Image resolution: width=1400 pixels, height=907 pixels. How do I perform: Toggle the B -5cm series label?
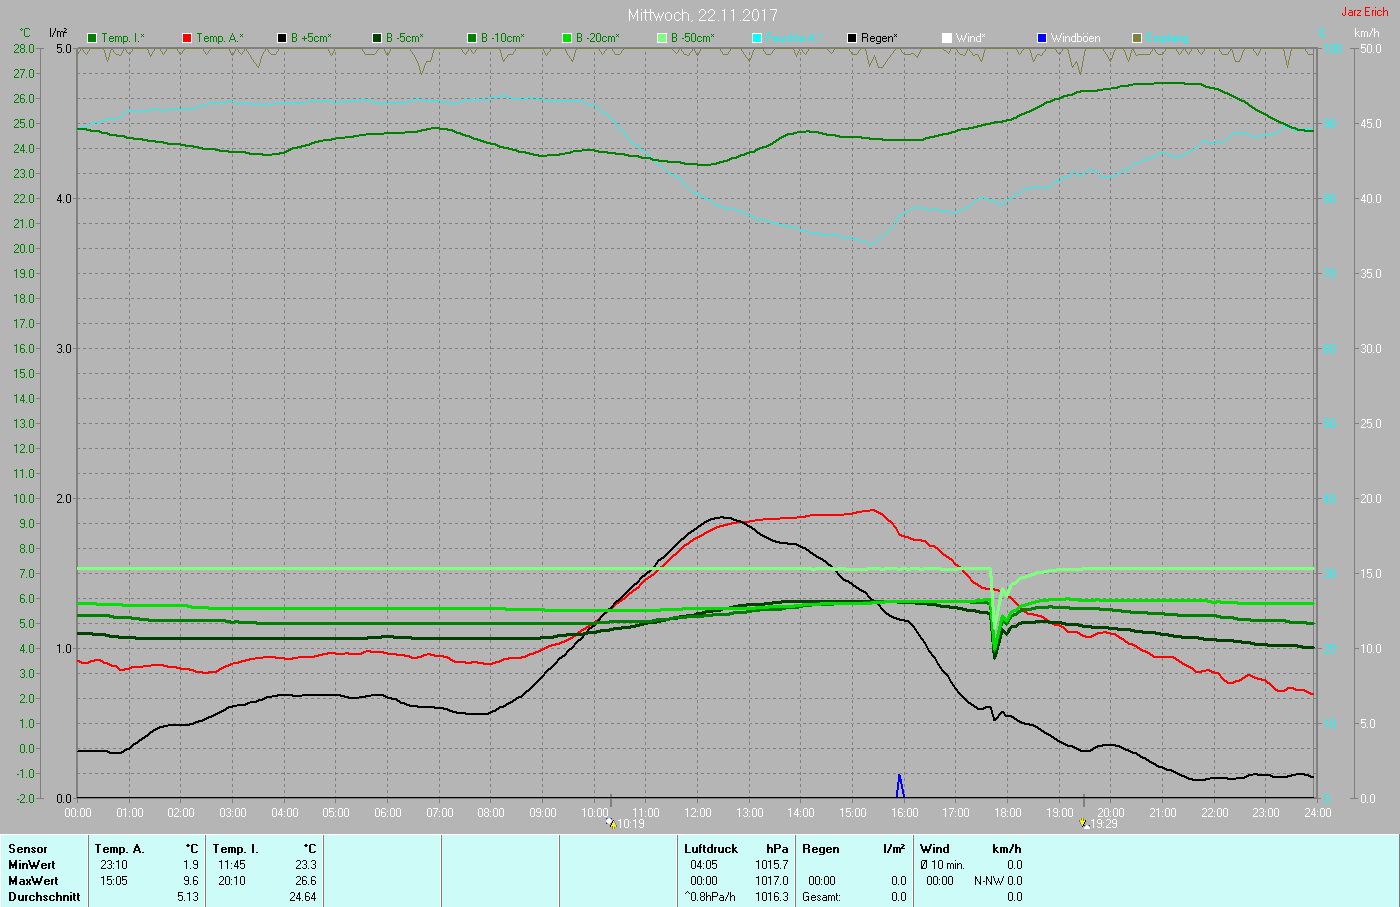coord(404,38)
